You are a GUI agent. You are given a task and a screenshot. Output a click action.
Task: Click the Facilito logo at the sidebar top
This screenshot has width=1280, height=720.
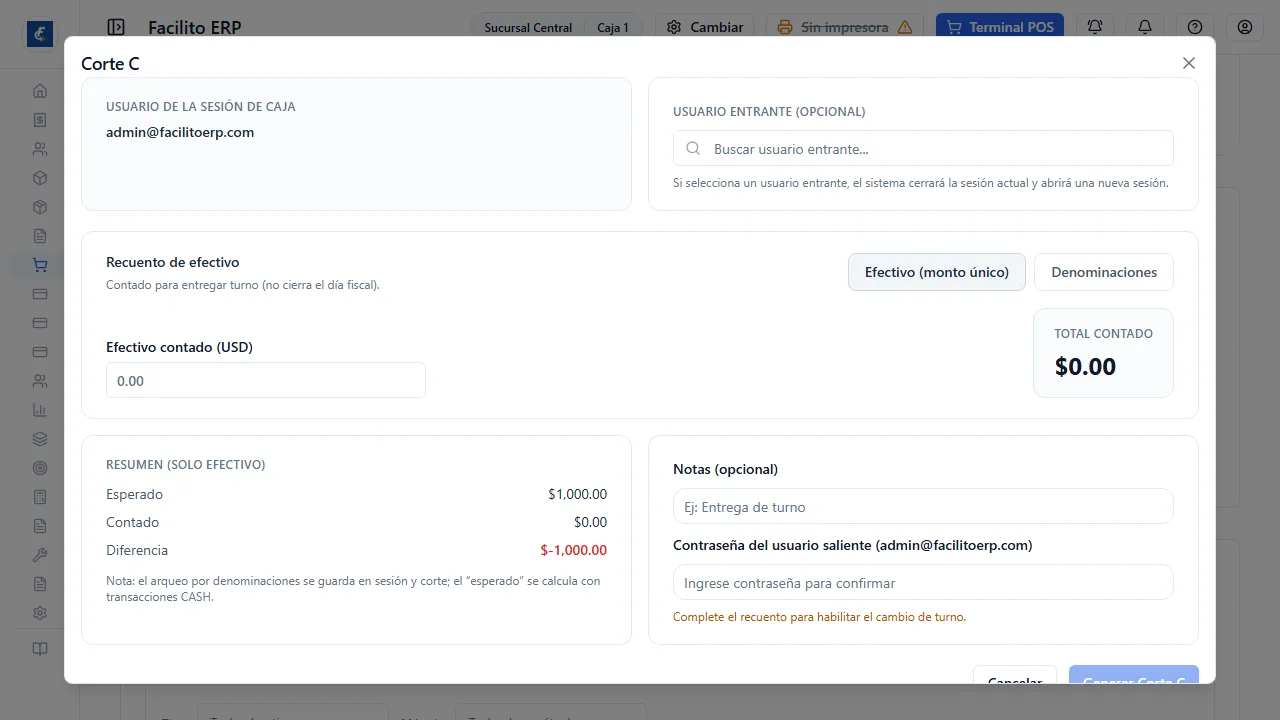coord(40,34)
